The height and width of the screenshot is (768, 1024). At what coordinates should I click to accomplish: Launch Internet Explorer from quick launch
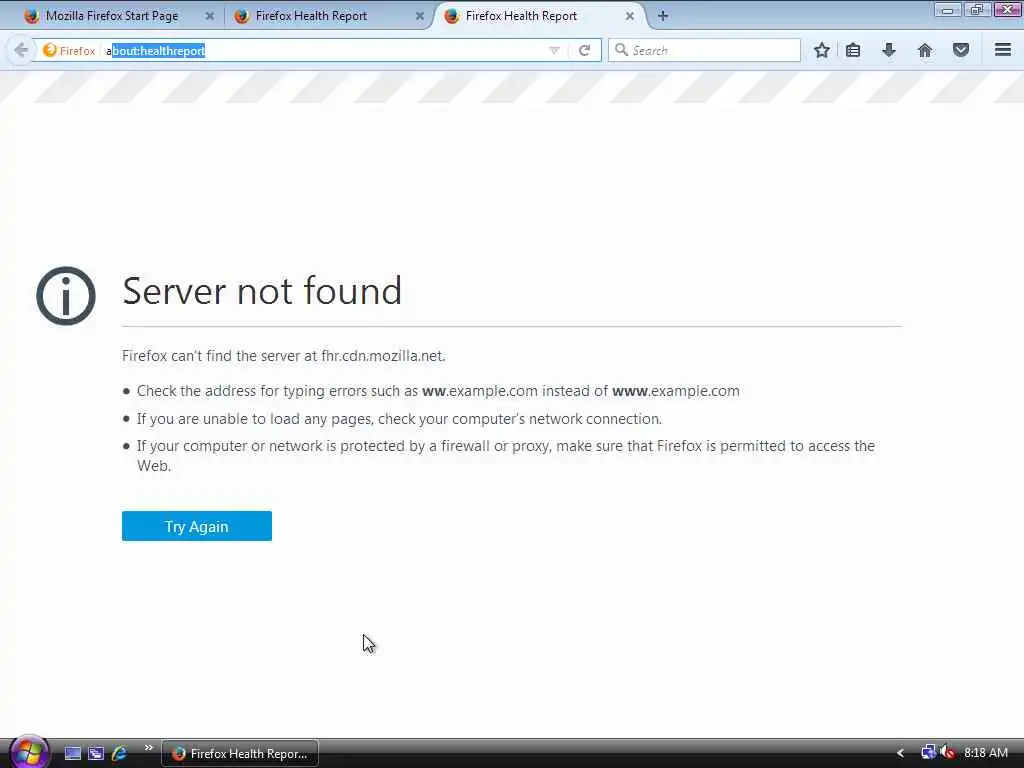tap(120, 753)
